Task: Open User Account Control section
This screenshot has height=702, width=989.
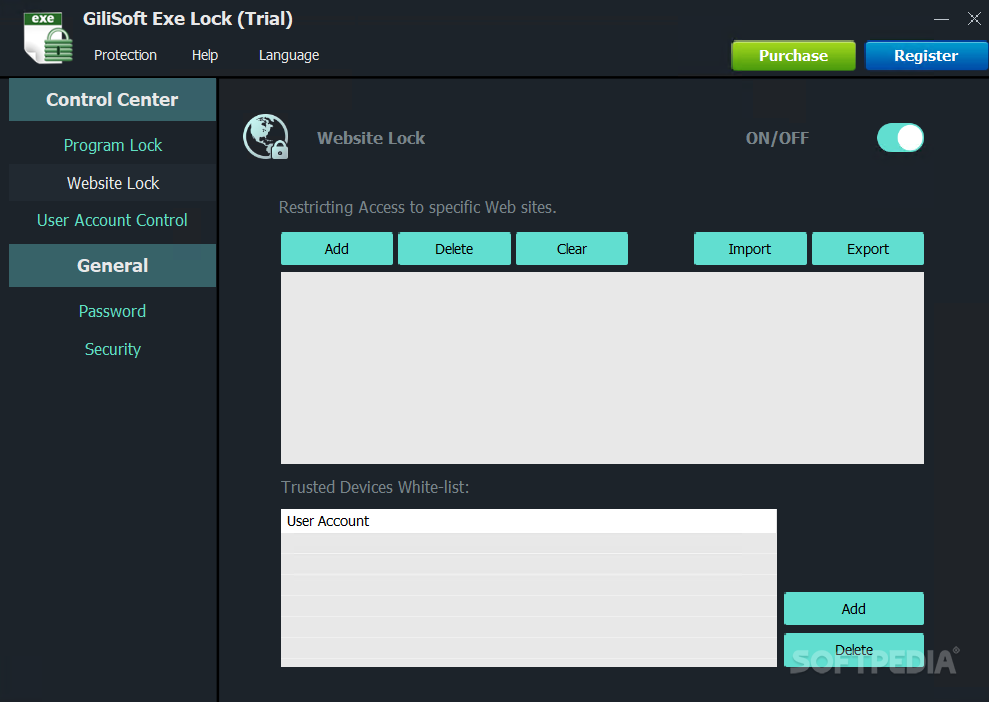Action: coord(112,220)
